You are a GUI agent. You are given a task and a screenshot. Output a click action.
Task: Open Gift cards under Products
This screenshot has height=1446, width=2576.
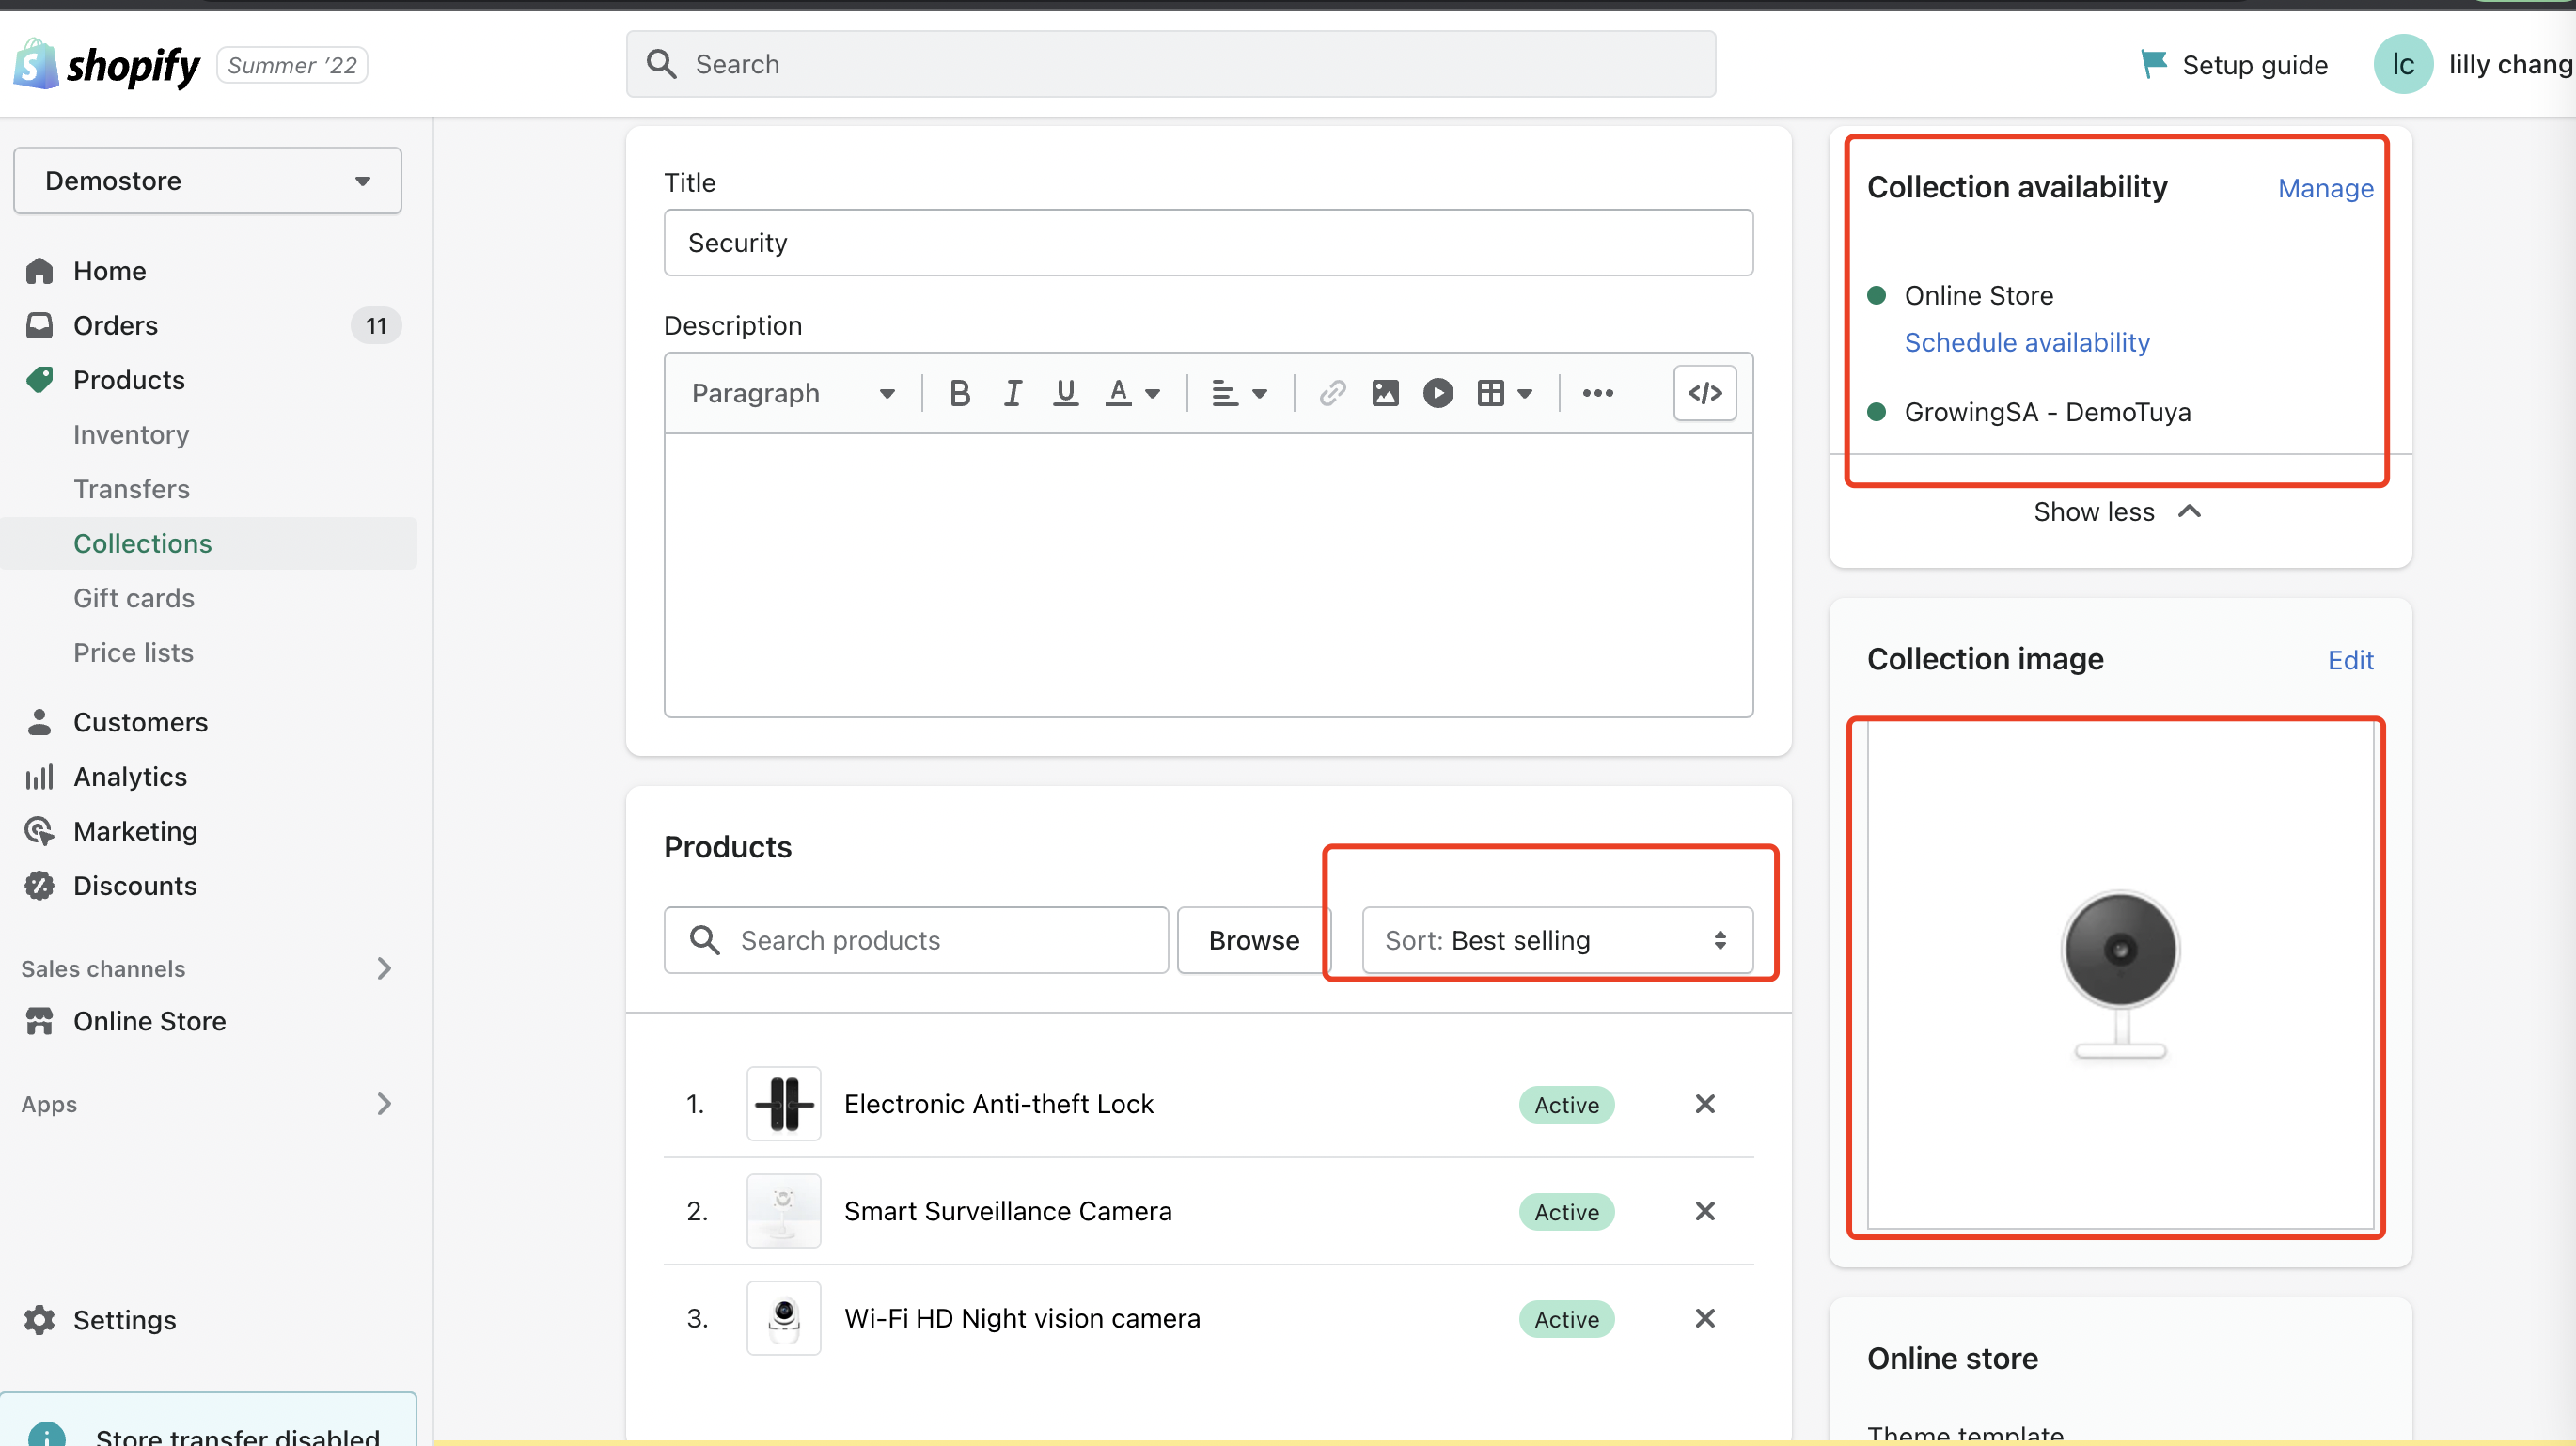tap(133, 598)
